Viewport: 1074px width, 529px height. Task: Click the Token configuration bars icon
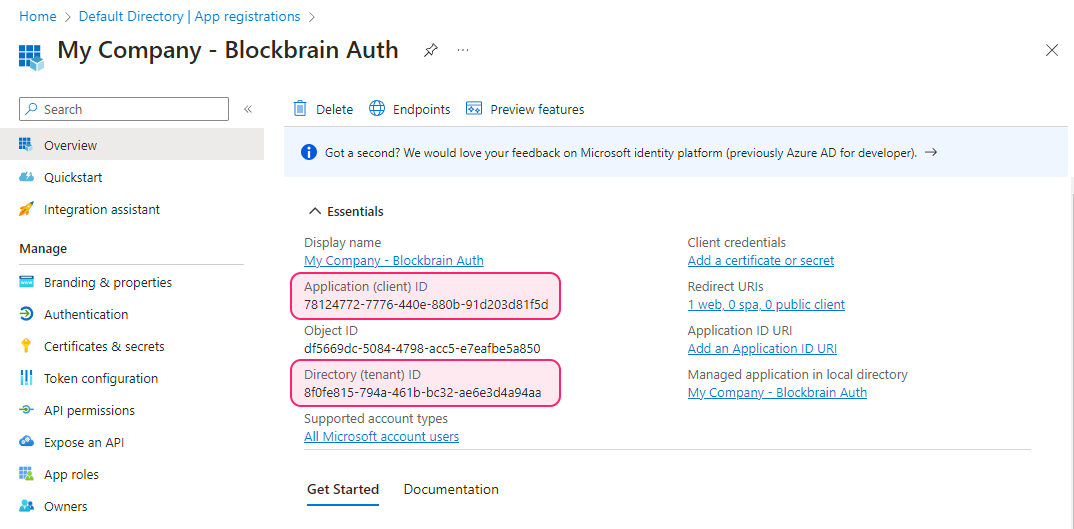26,378
